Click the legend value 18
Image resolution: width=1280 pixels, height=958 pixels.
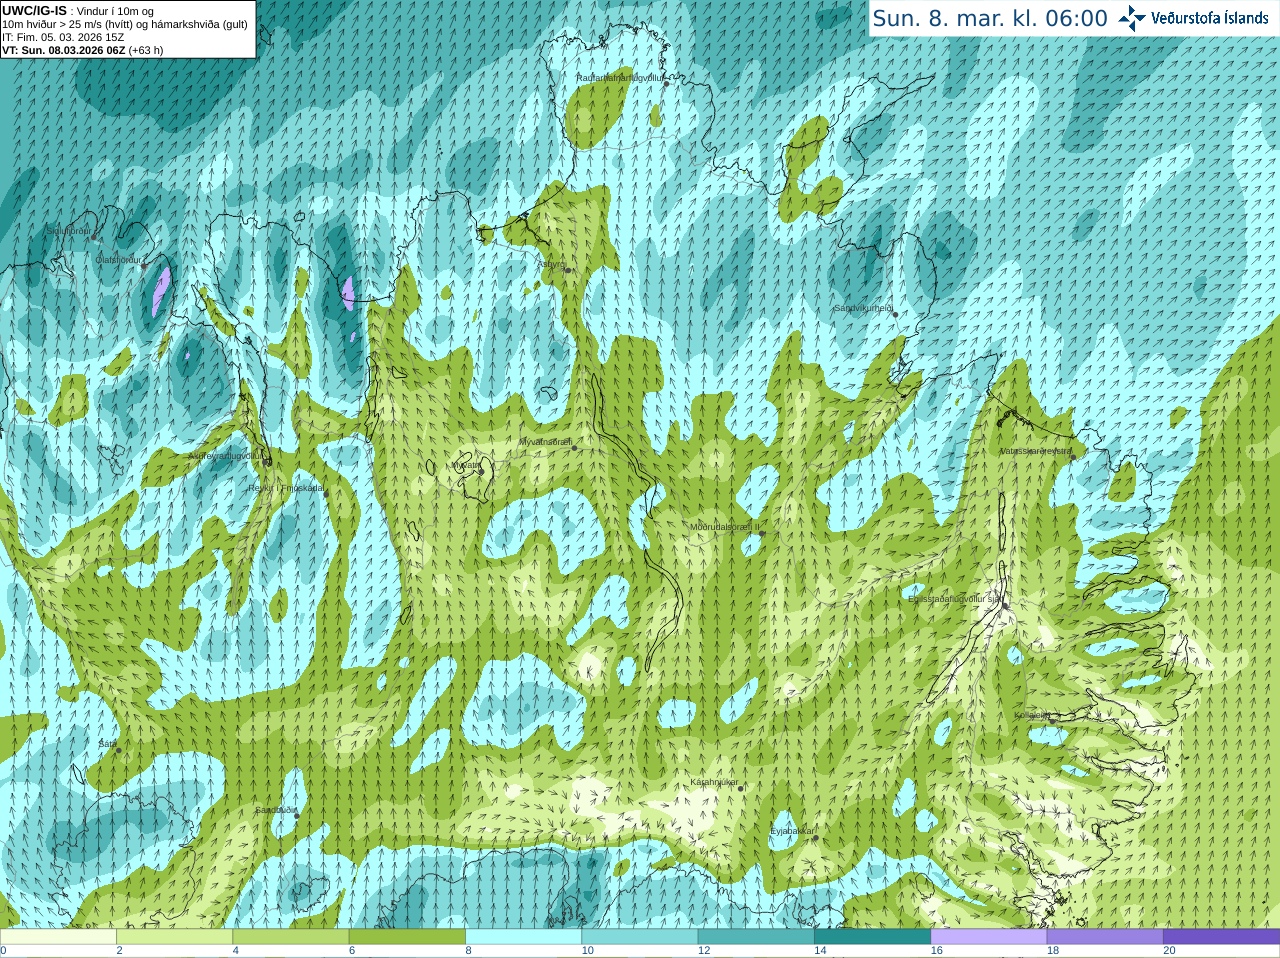1053,951
